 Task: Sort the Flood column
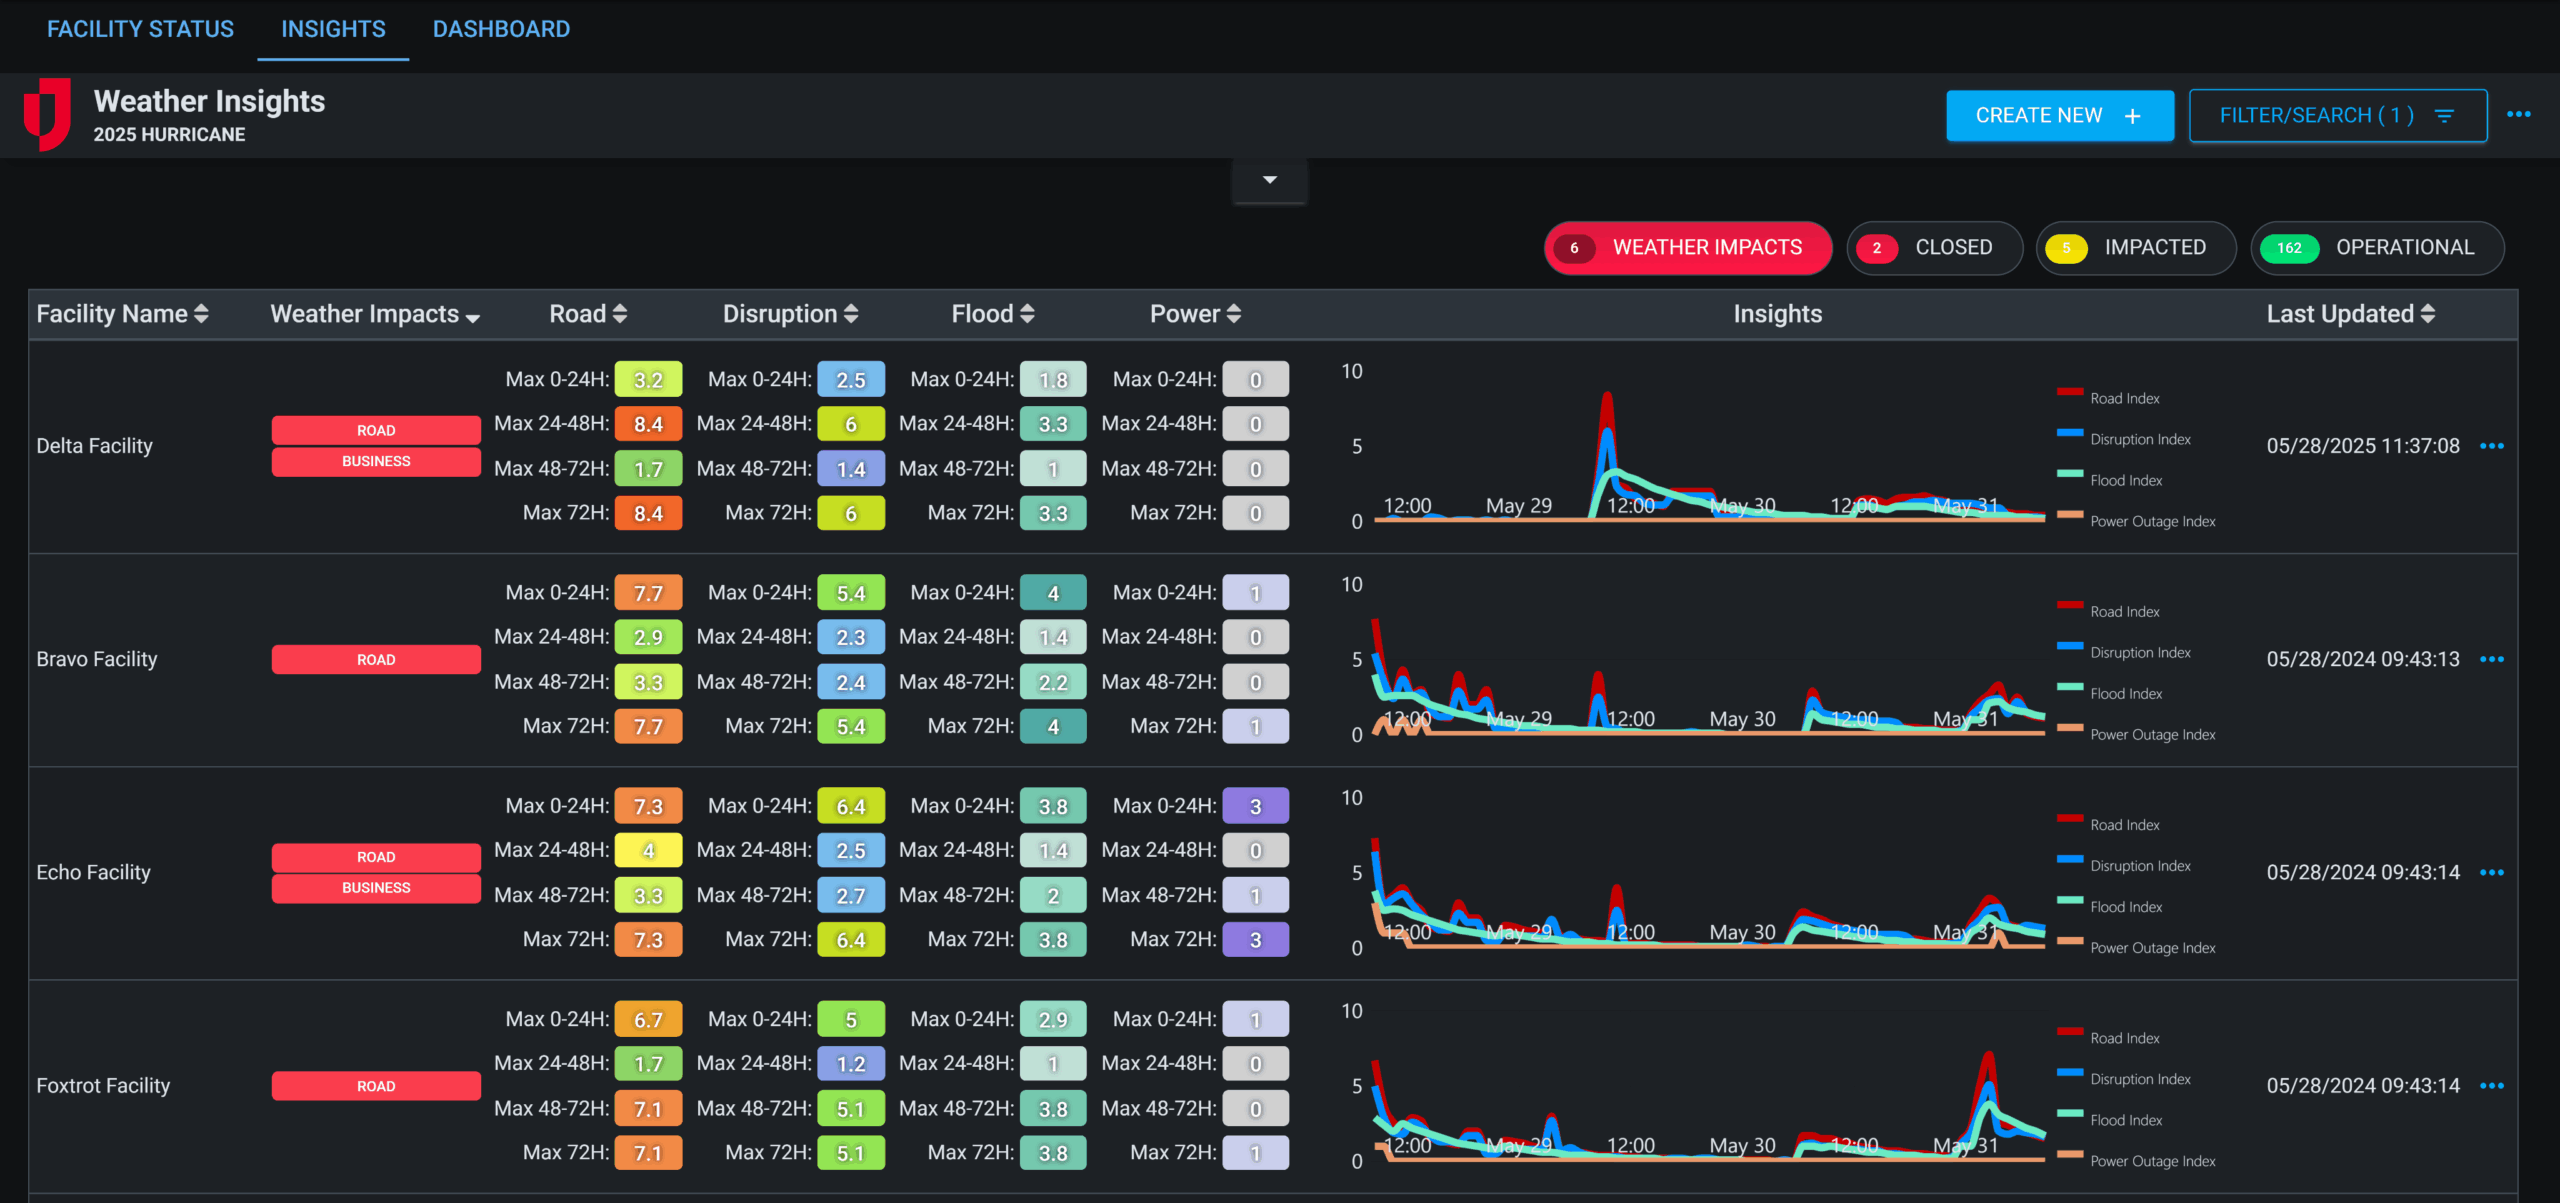1027,314
